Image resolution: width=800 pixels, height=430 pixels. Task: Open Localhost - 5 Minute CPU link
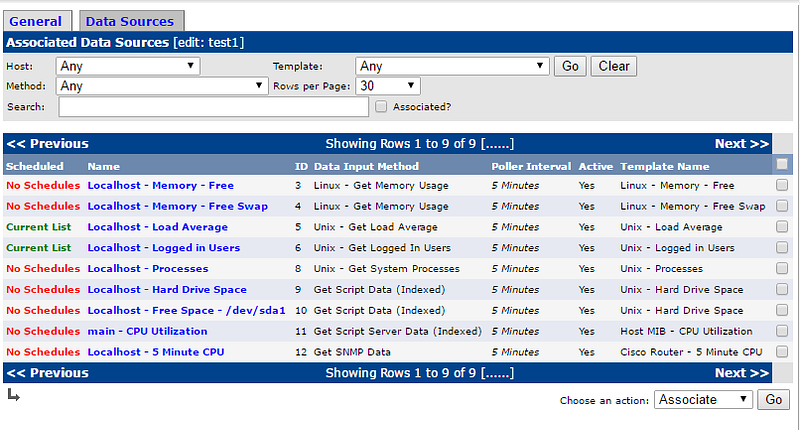point(156,352)
